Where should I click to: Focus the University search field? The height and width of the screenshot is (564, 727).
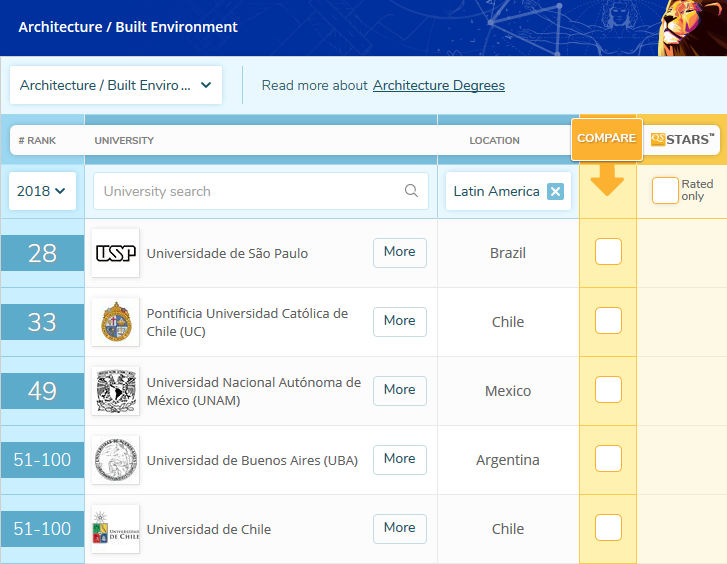tap(261, 191)
